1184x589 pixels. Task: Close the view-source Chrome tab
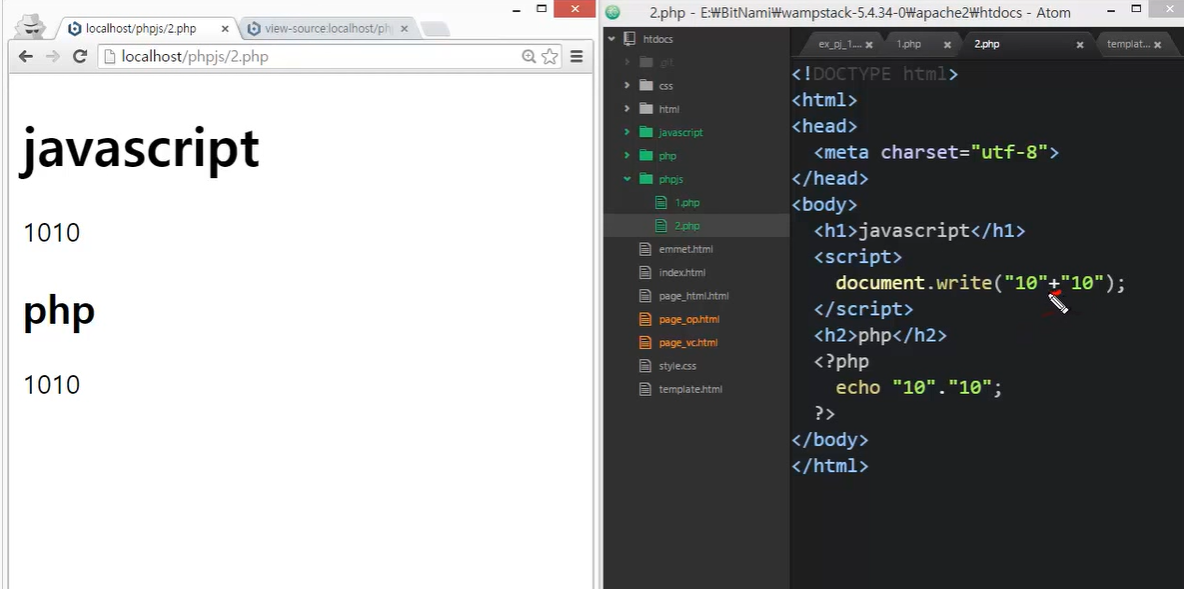click(404, 29)
